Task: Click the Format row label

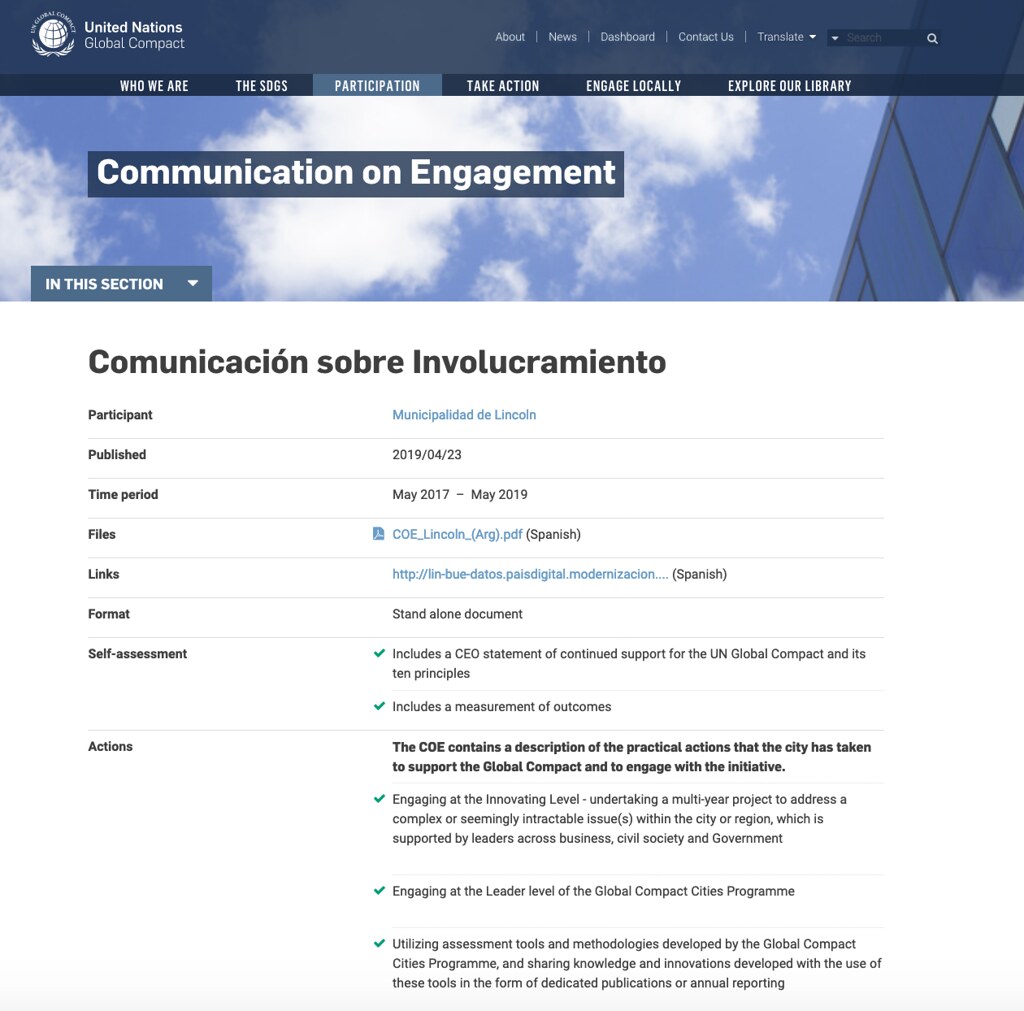Action: pyautogui.click(x=109, y=614)
